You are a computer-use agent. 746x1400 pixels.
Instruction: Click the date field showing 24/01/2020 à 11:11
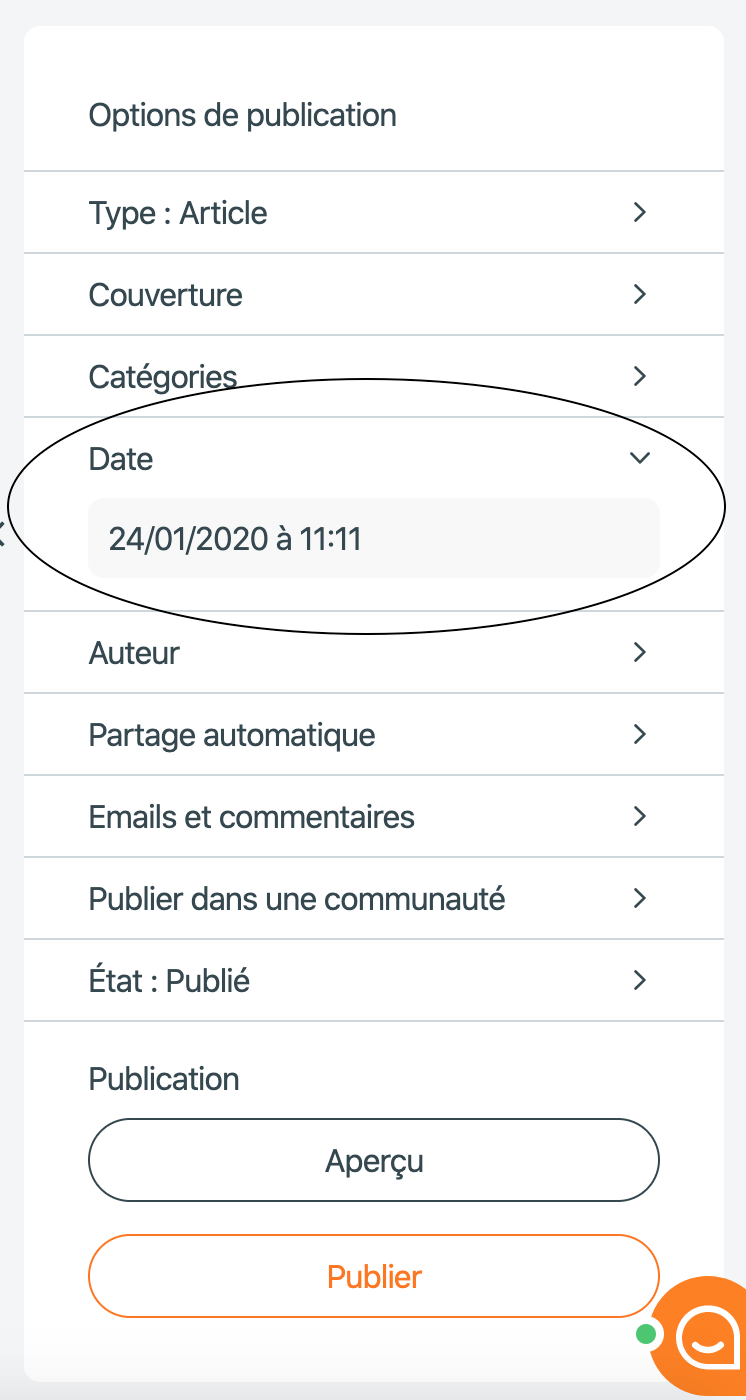point(374,538)
